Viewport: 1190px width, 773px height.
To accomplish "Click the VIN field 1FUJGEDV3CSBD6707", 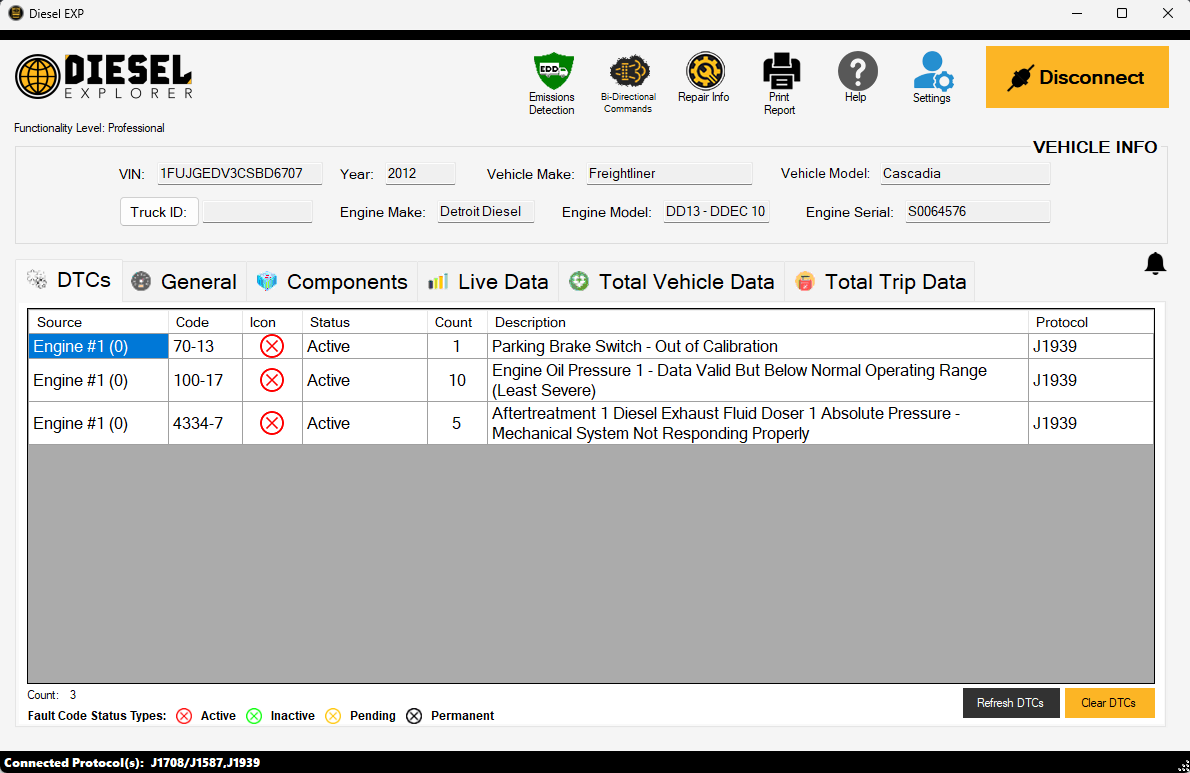I will 239,174.
